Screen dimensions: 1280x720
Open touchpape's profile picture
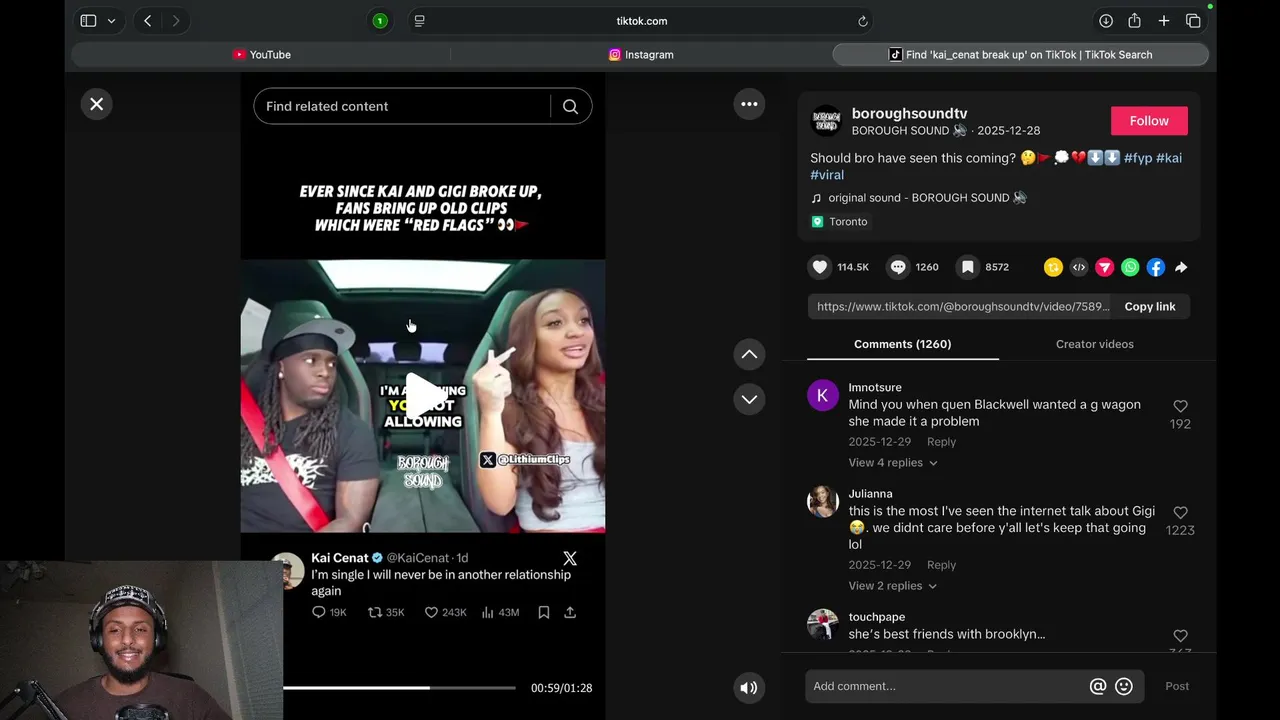click(x=823, y=625)
